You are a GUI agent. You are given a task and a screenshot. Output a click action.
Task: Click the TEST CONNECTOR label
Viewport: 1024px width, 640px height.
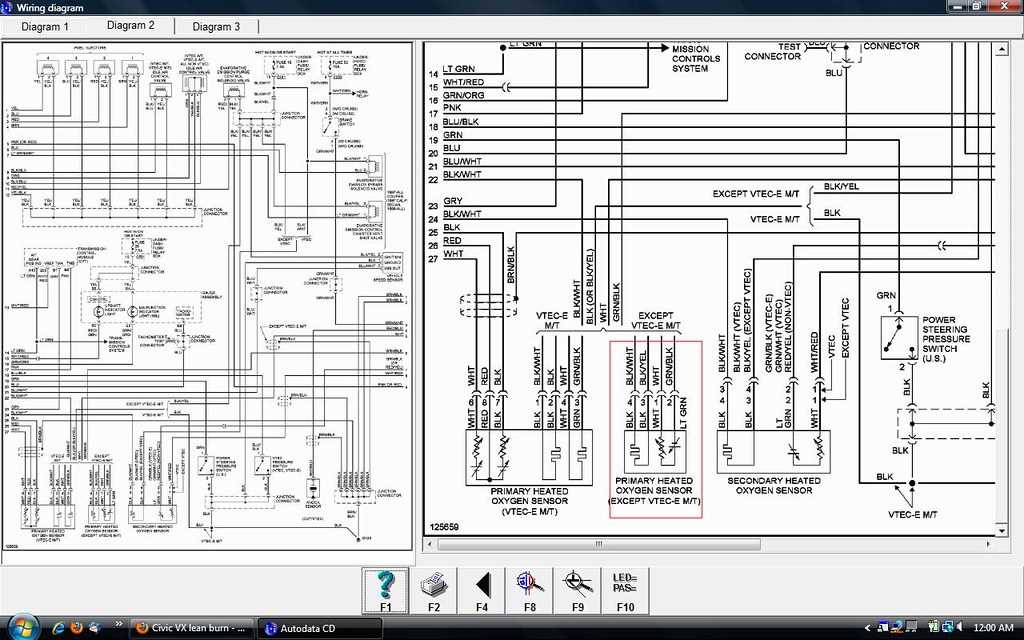click(773, 52)
